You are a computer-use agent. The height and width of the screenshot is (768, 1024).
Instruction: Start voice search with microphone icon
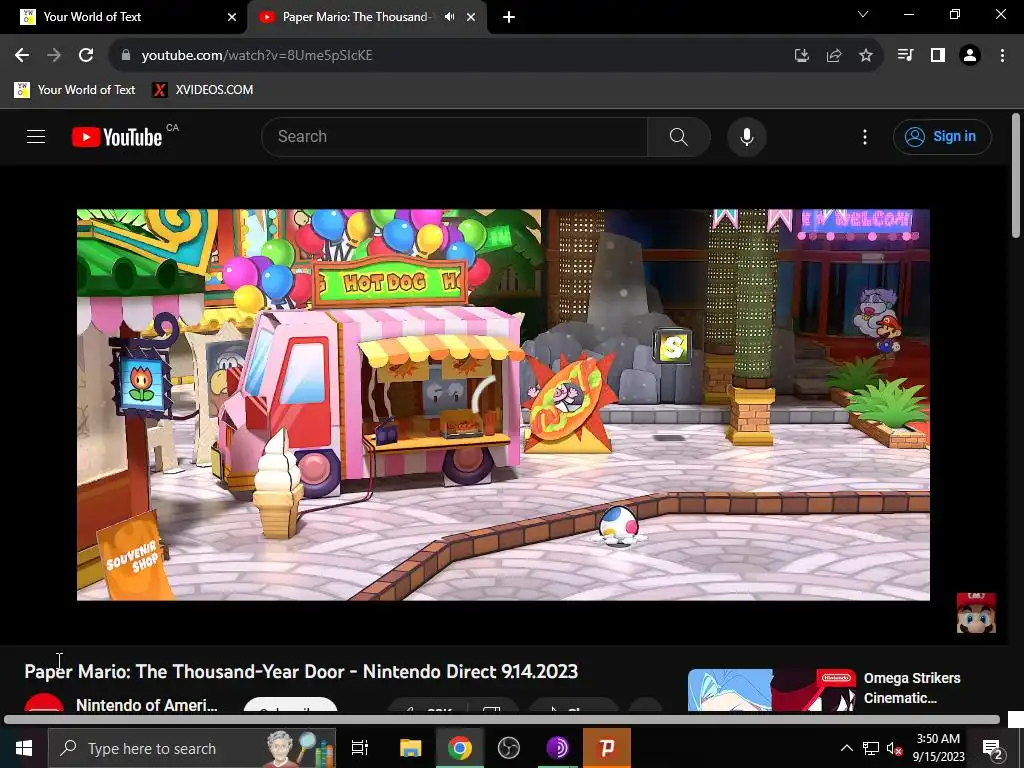point(747,136)
